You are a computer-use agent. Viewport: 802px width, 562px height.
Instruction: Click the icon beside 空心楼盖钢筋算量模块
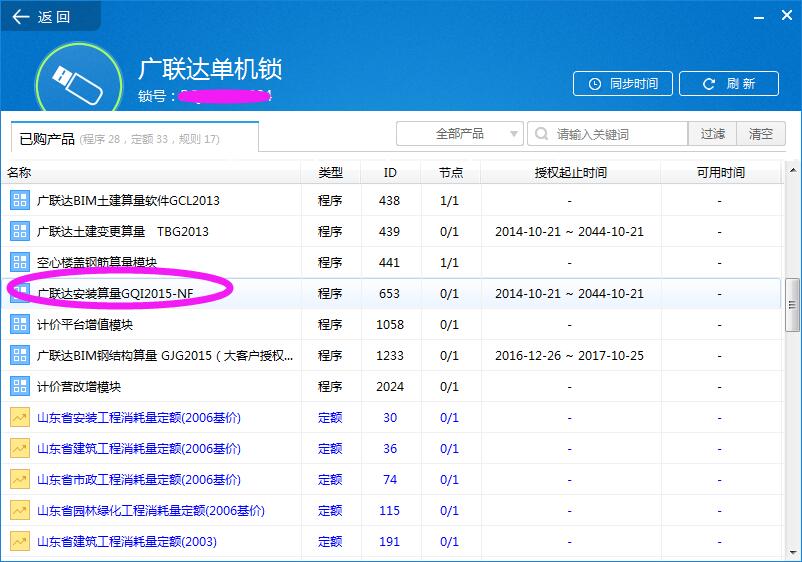(20, 262)
